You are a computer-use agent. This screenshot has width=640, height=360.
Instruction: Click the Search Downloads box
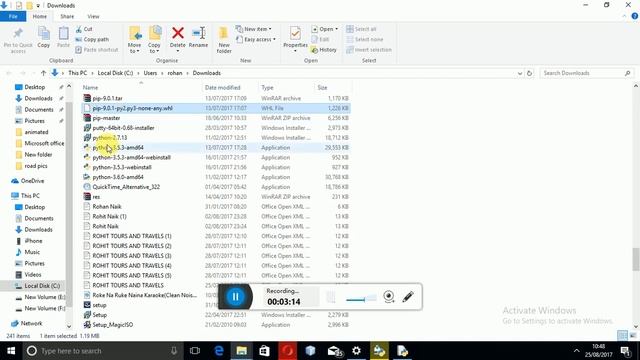[x=587, y=73]
